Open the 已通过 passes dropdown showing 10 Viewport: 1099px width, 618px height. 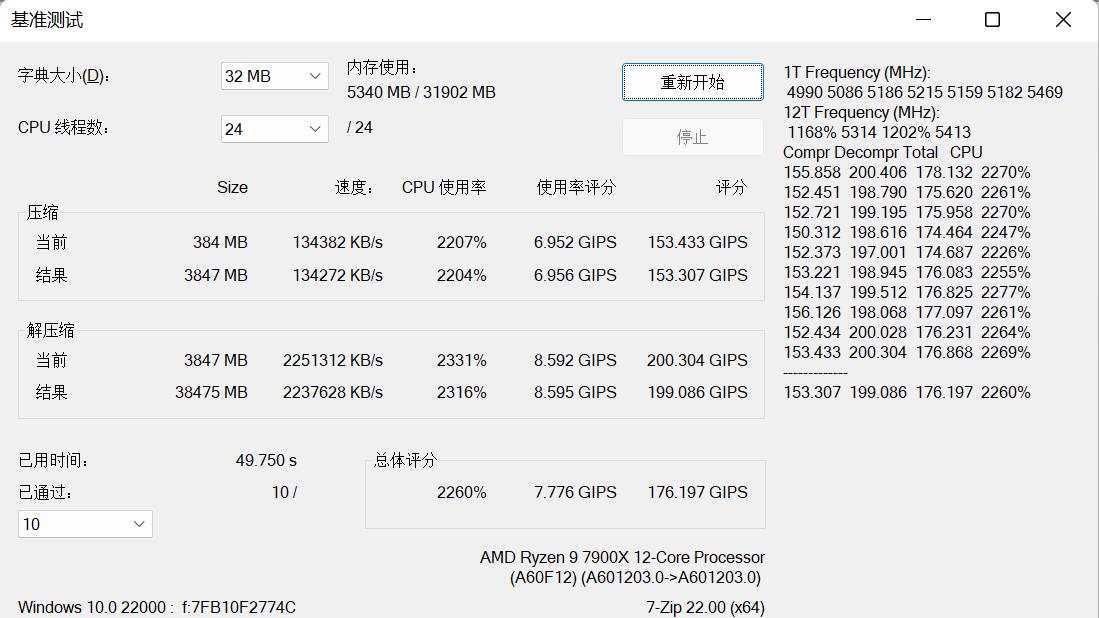click(84, 523)
